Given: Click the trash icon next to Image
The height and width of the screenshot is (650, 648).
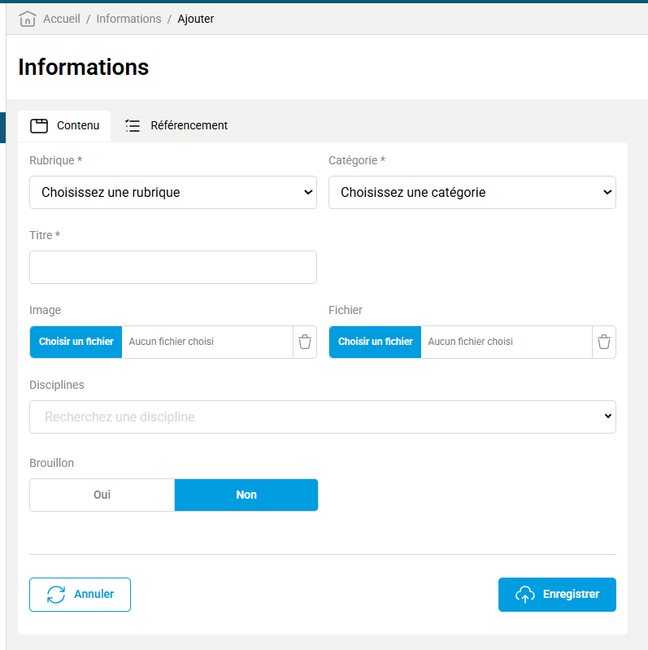Looking at the screenshot, I should pyautogui.click(x=305, y=342).
